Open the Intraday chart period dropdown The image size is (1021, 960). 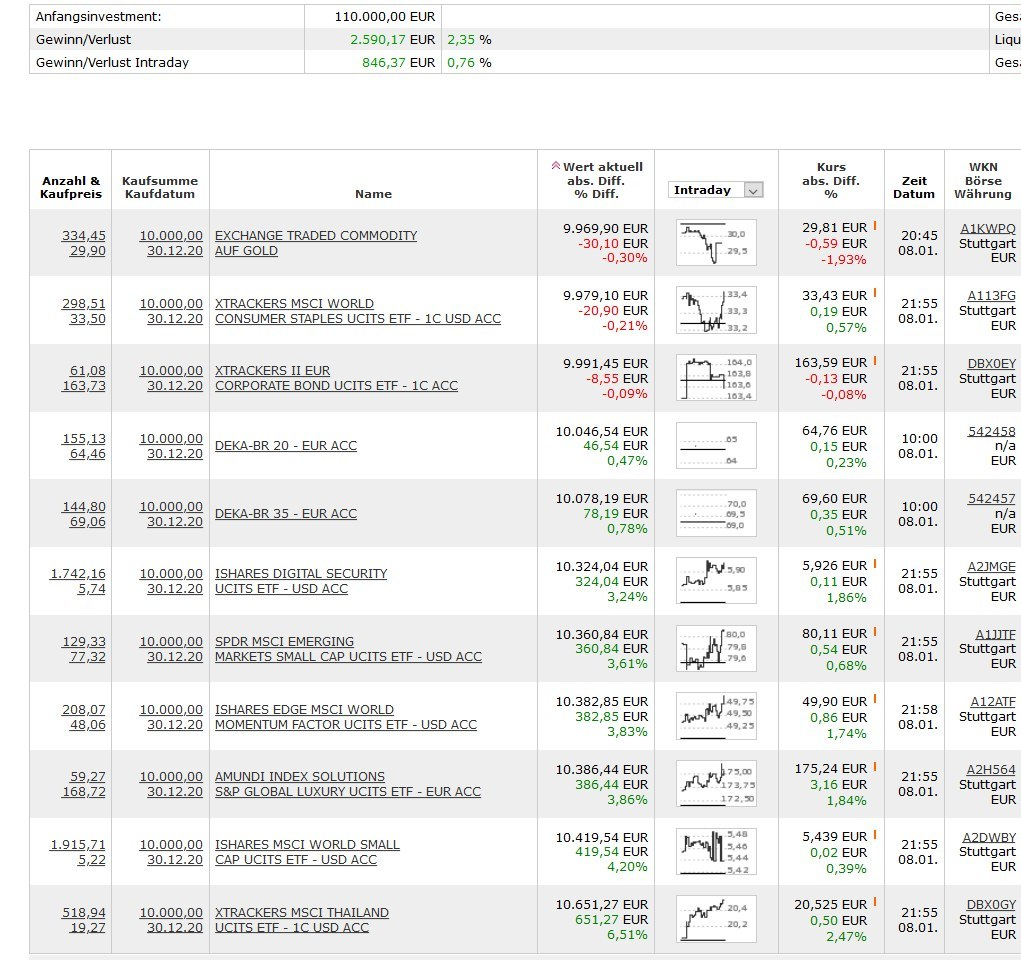[x=715, y=190]
